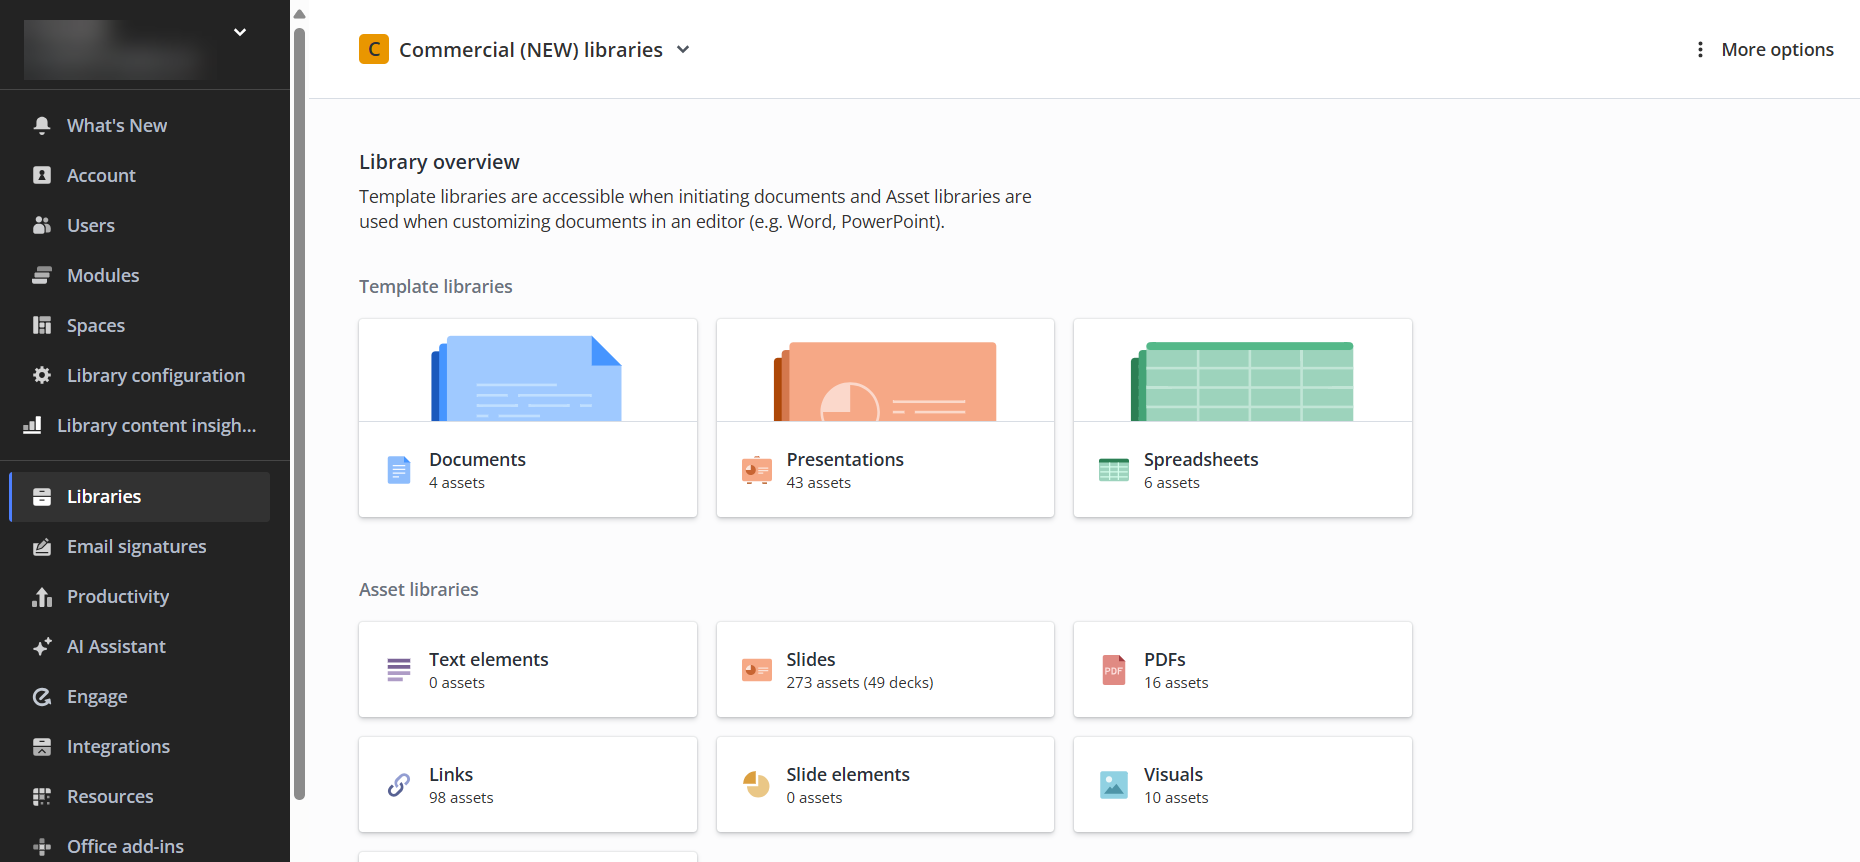Go to the Users section
The height and width of the screenshot is (862, 1860).
[140, 225]
